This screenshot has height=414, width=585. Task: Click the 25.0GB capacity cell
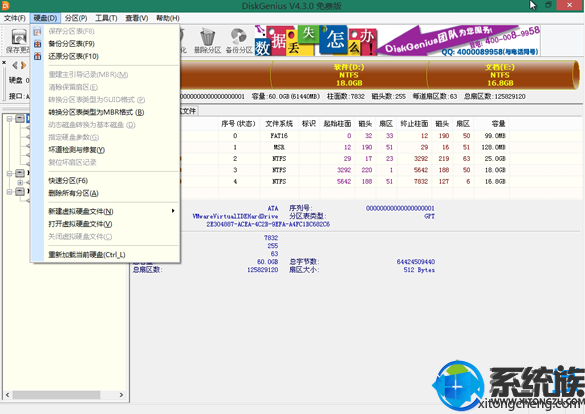click(x=495, y=159)
